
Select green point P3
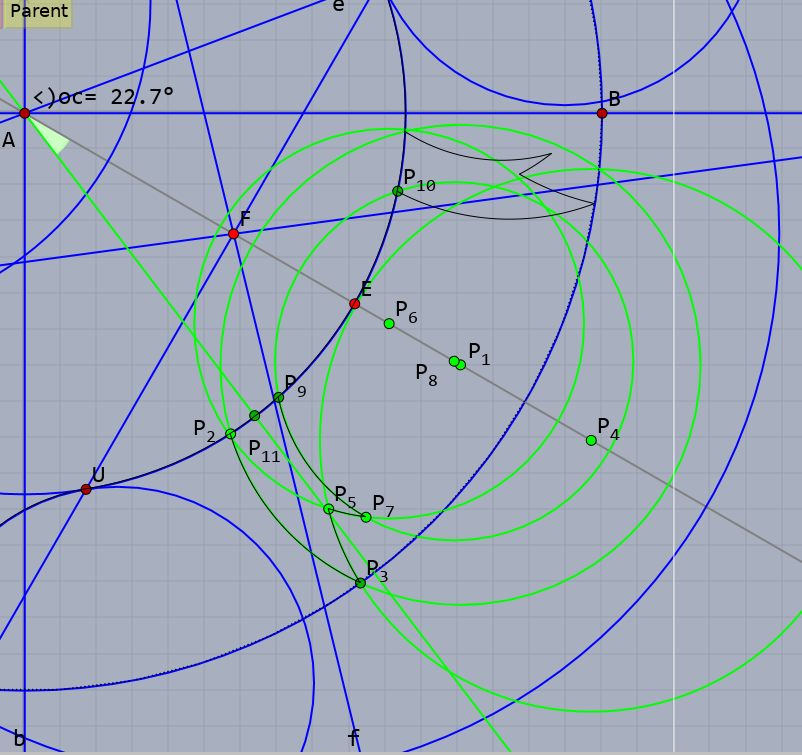coord(361,583)
